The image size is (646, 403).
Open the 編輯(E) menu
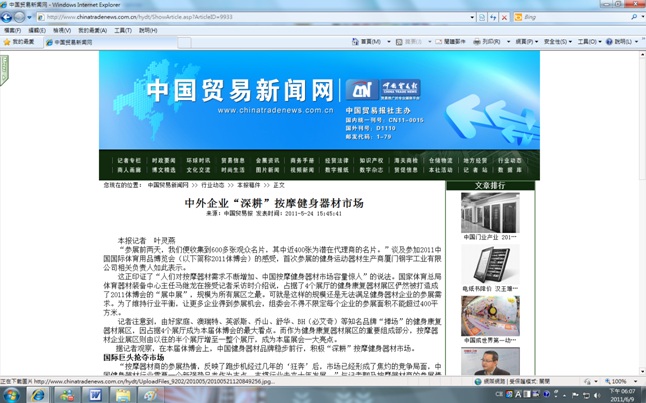click(x=37, y=30)
